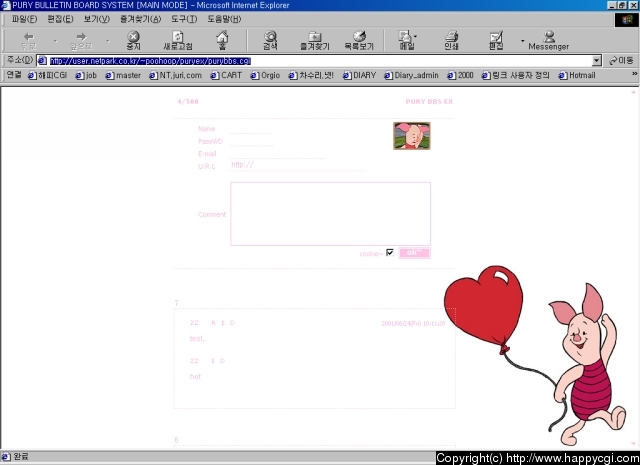Image resolution: width=640 pixels, height=465 pixels.
Task: Click the PURY BBS EX link
Action: pyautogui.click(x=429, y=102)
